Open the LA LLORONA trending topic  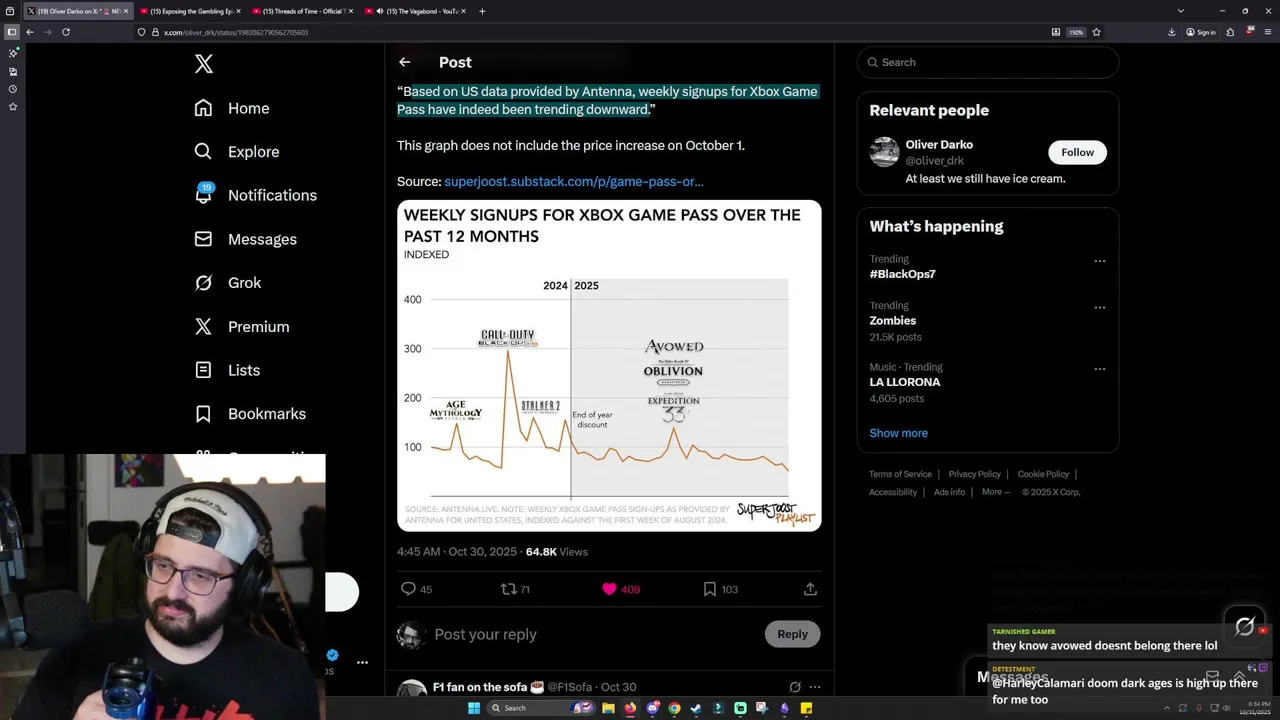pos(904,382)
